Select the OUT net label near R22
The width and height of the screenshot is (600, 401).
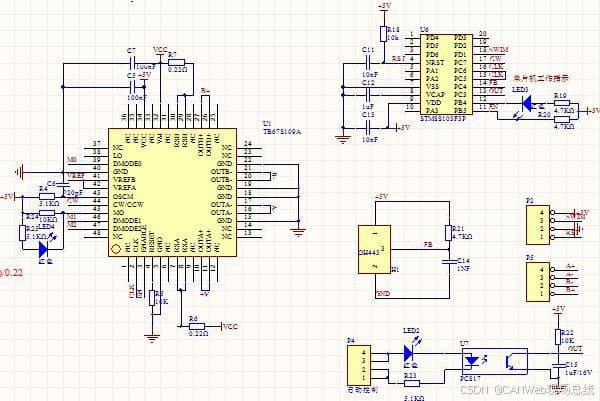click(575, 349)
